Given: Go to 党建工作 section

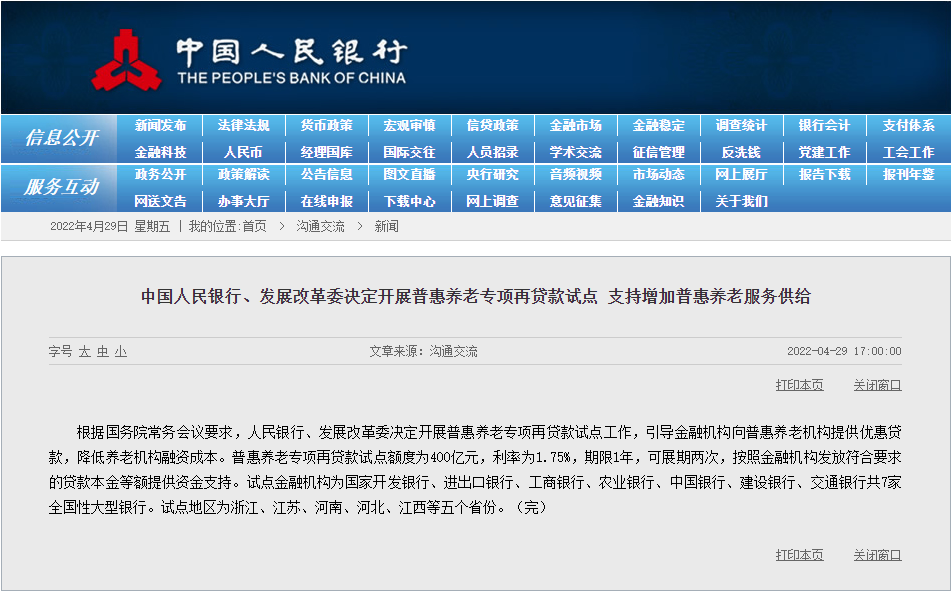Looking at the screenshot, I should point(824,152).
